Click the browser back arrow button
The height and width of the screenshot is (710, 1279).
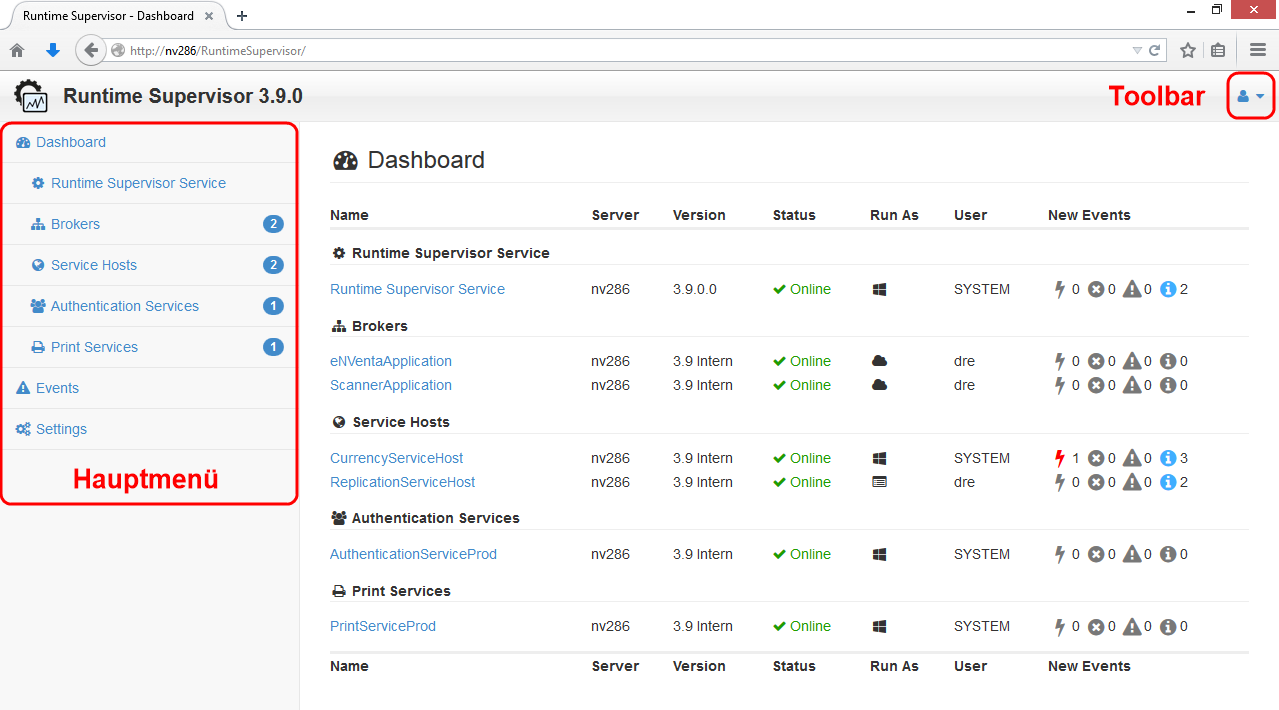pyautogui.click(x=91, y=50)
